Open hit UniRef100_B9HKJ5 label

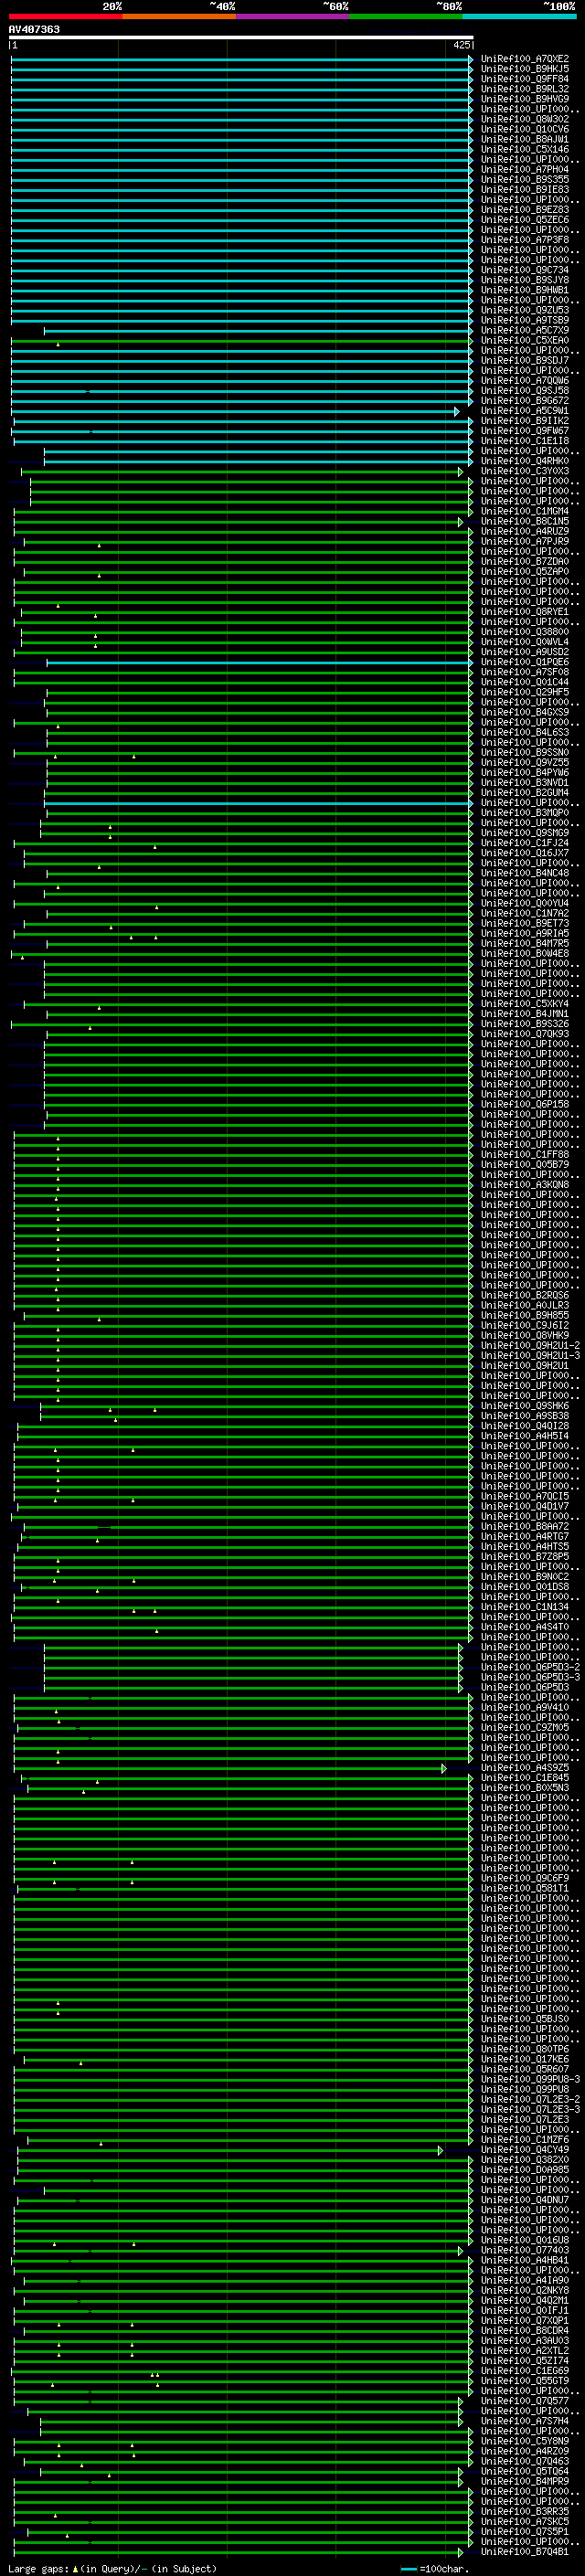click(x=525, y=69)
